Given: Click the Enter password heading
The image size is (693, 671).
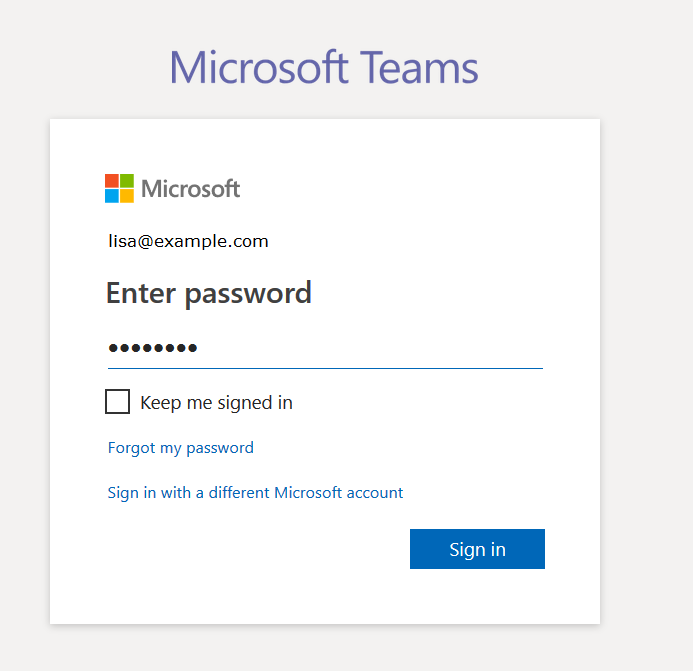Looking at the screenshot, I should pos(209,293).
